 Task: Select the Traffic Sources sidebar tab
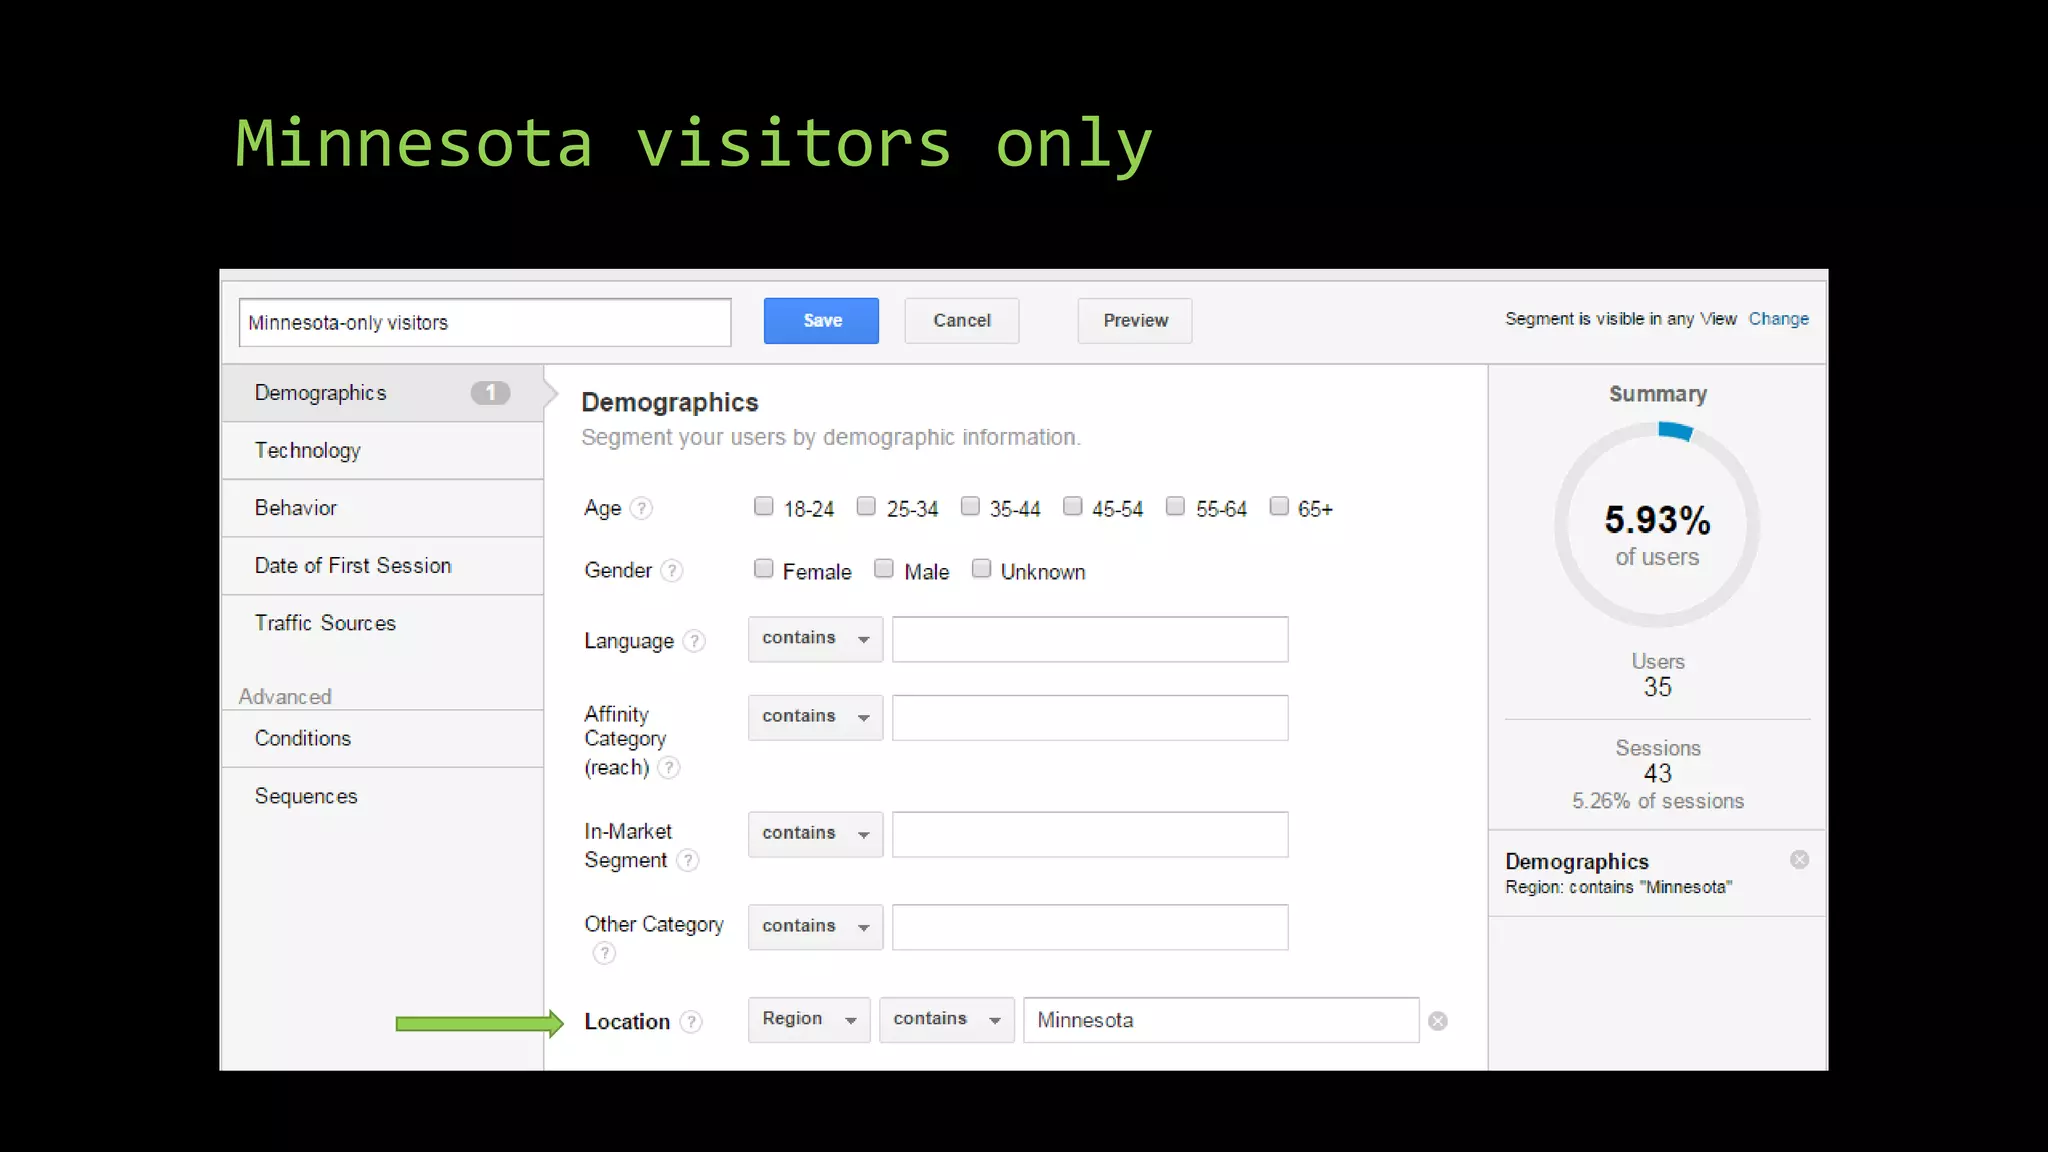382,623
